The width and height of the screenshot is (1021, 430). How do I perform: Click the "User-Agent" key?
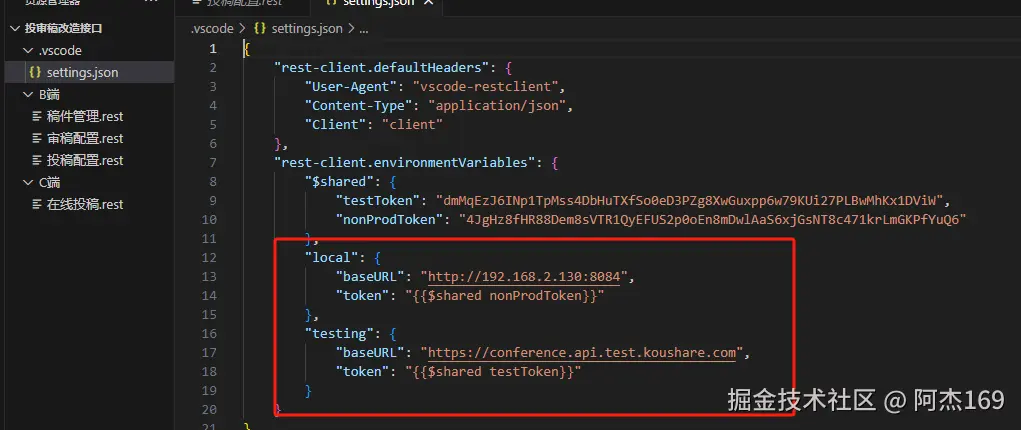[x=352, y=87]
